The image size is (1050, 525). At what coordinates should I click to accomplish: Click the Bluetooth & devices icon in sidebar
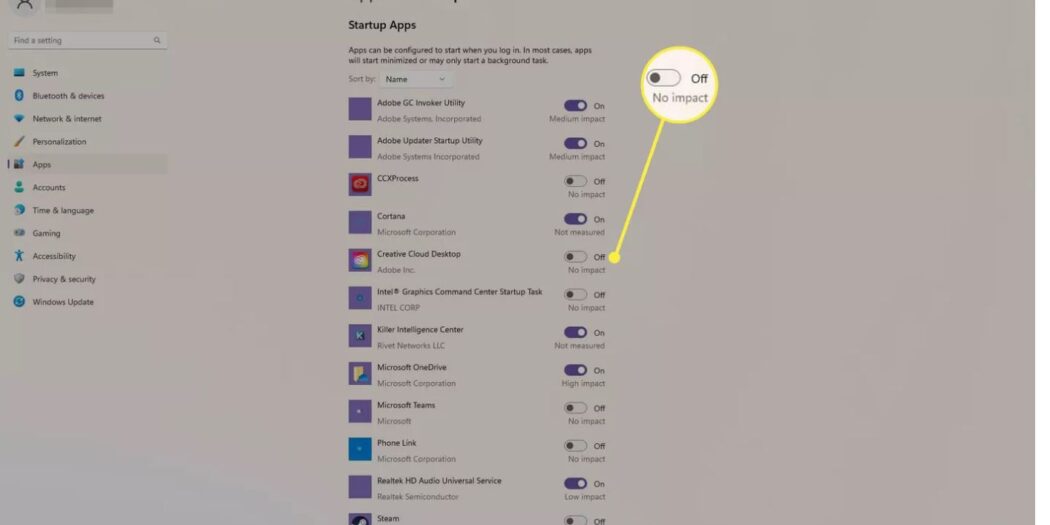click(x=19, y=96)
